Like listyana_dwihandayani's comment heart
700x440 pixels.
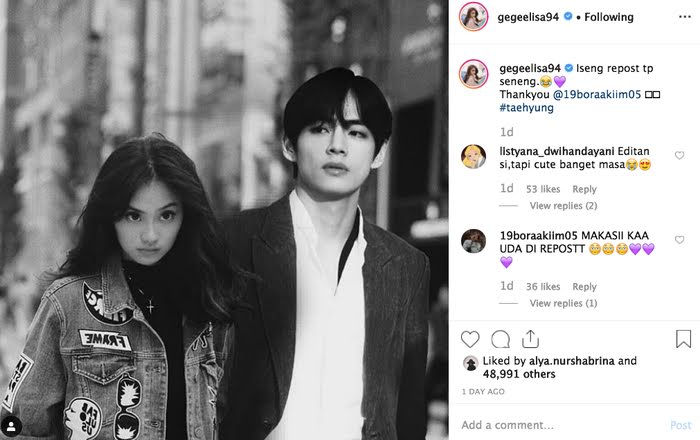(679, 155)
